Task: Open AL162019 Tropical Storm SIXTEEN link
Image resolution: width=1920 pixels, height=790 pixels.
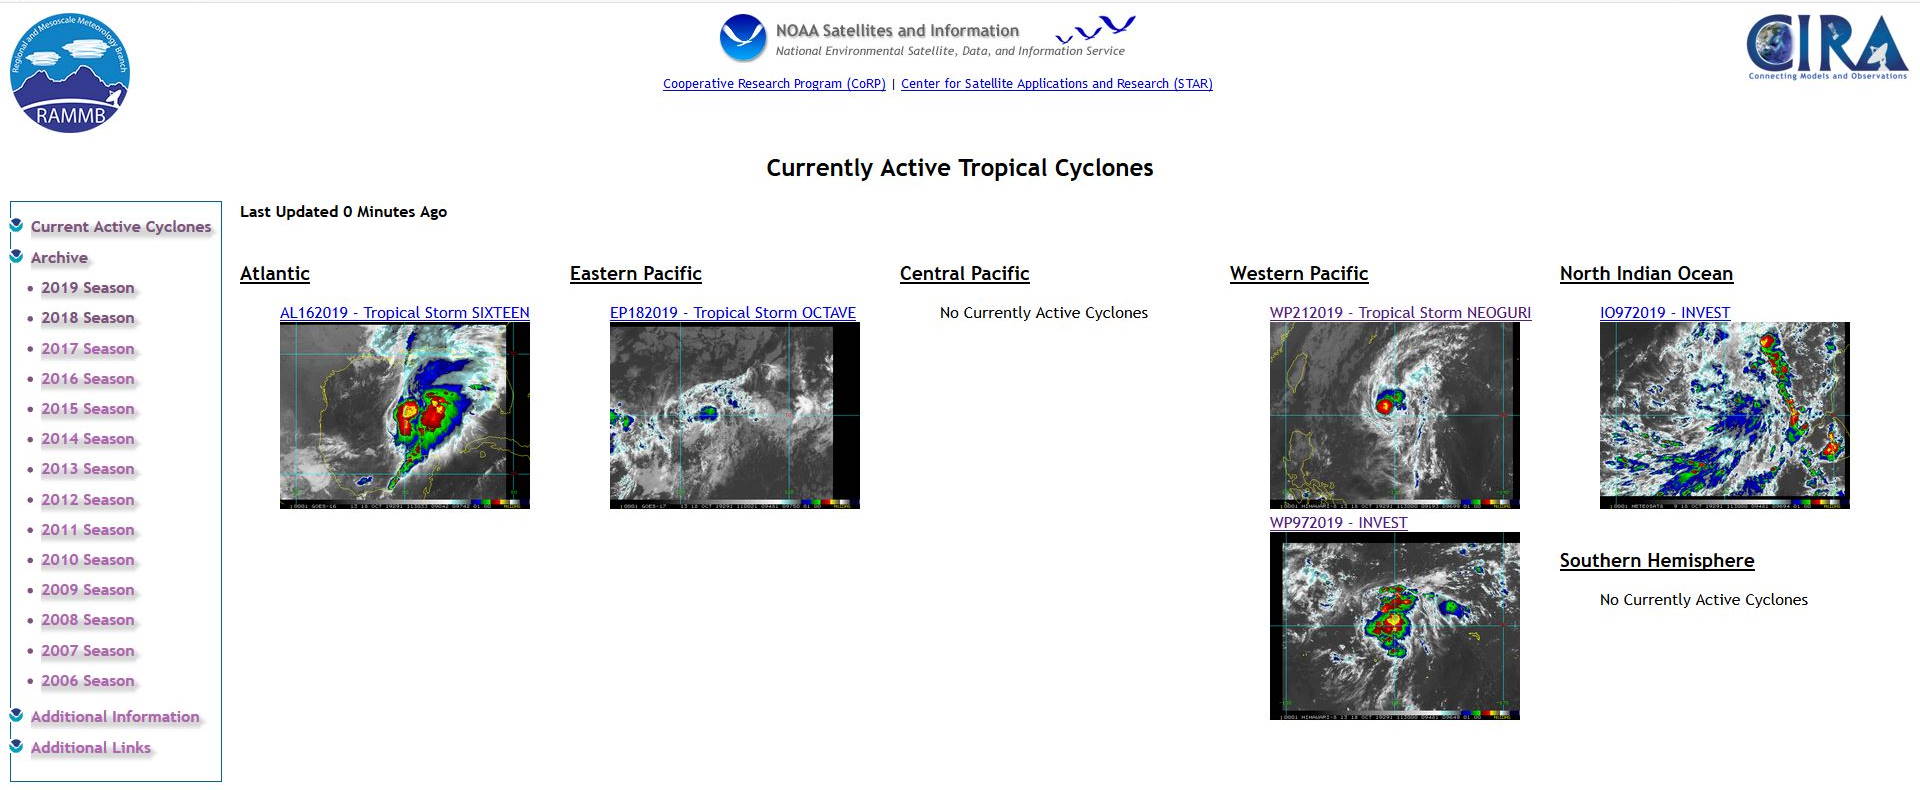Action: pos(405,313)
